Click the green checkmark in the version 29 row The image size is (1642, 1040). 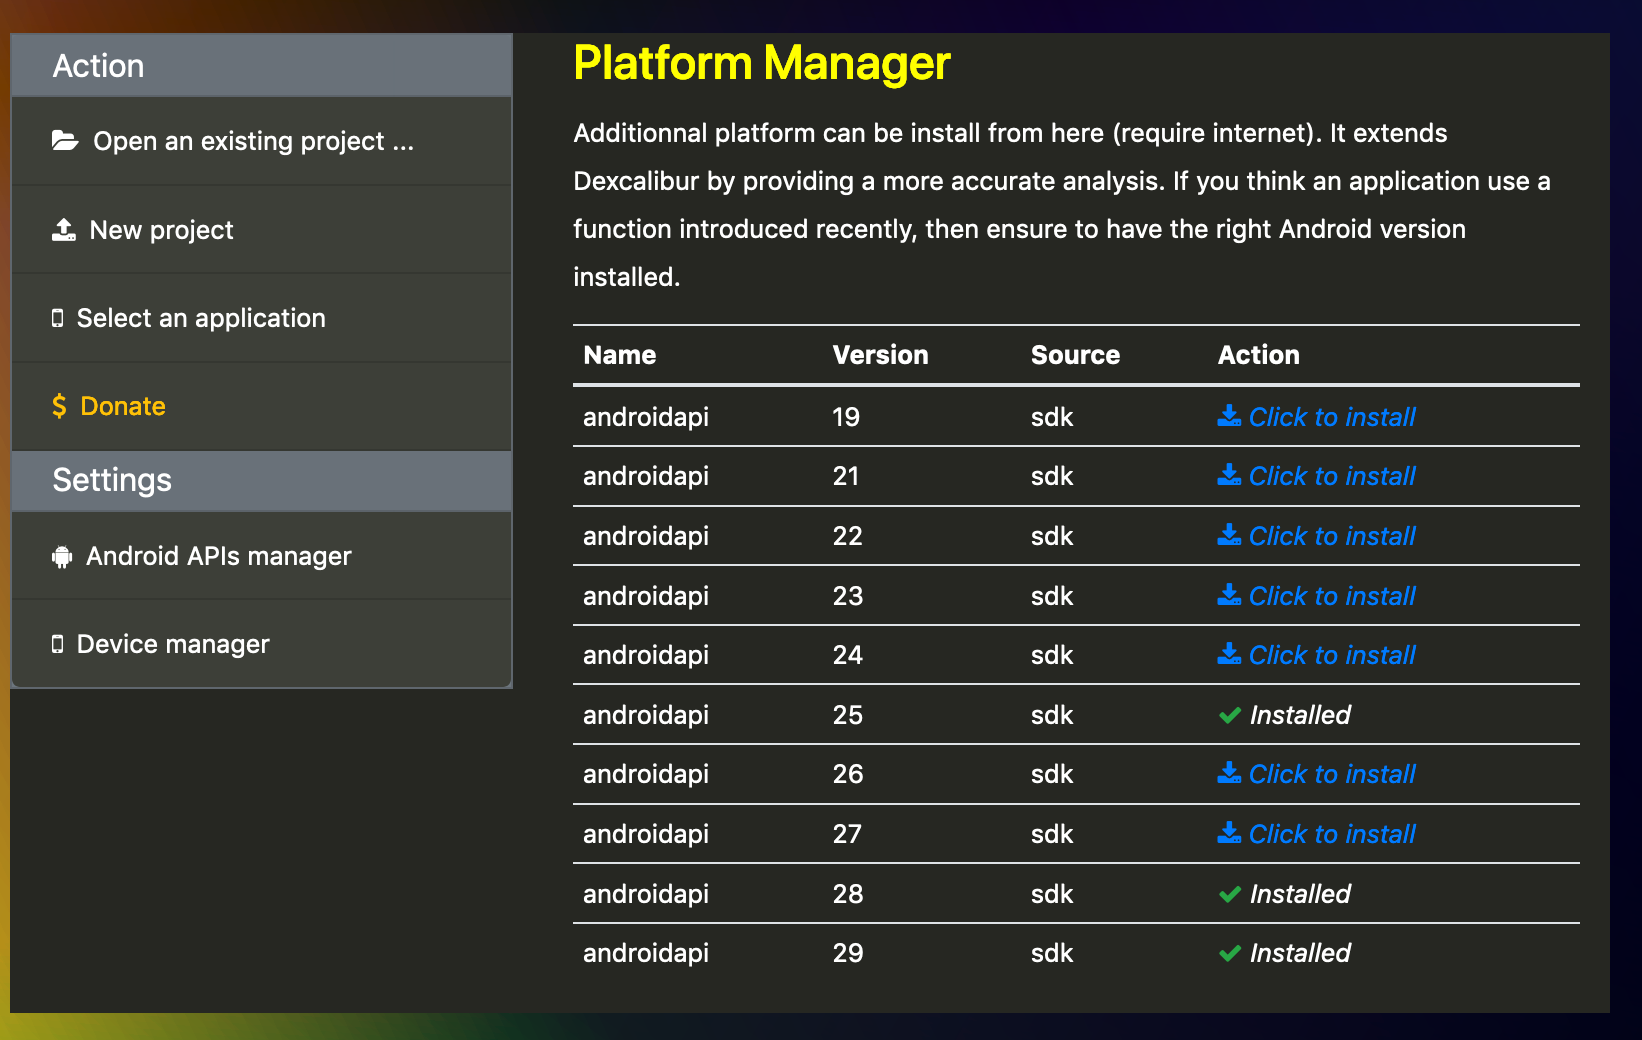(x=1230, y=953)
